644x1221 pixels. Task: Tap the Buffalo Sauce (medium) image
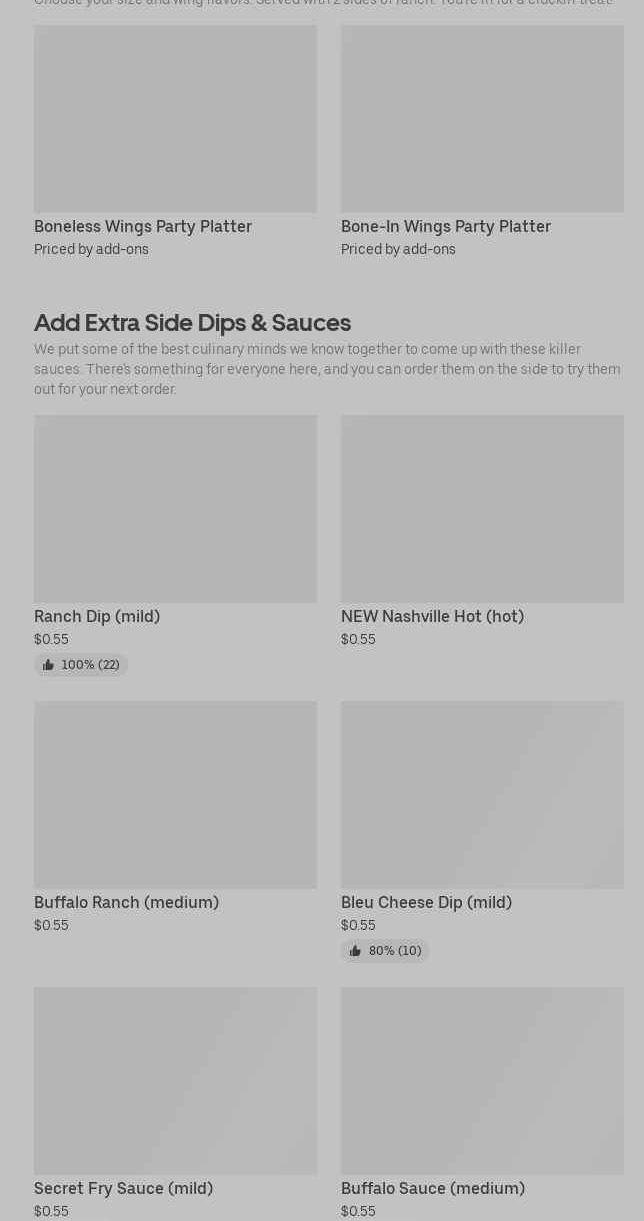pos(482,1080)
